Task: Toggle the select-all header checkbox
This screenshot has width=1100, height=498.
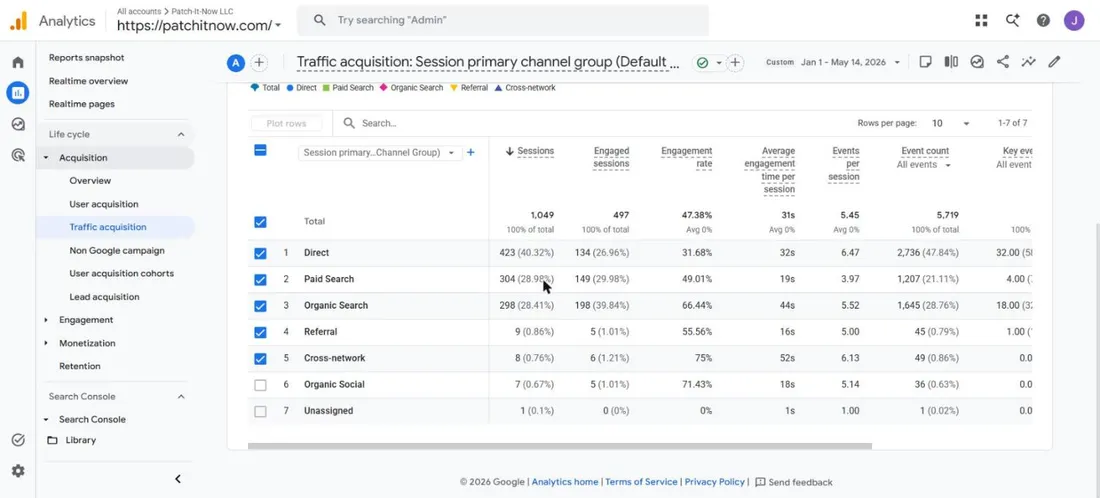Action: coord(260,149)
